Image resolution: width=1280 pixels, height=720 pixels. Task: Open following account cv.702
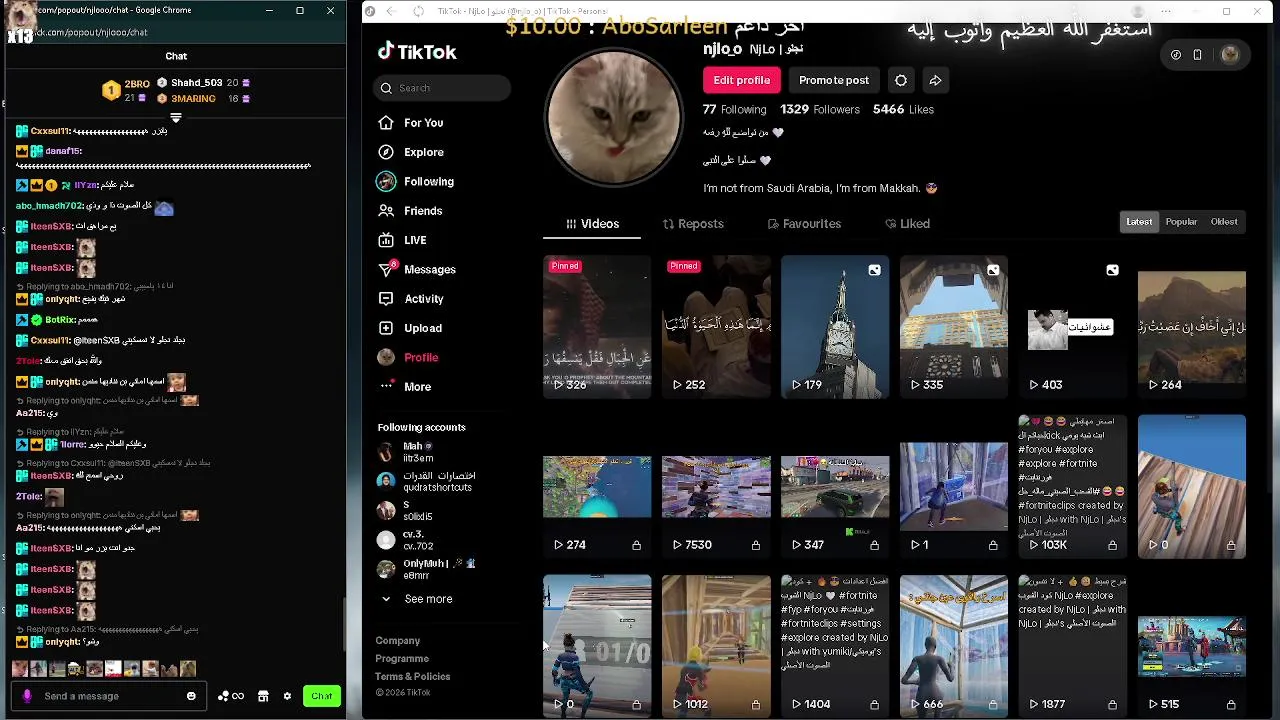[405, 540]
